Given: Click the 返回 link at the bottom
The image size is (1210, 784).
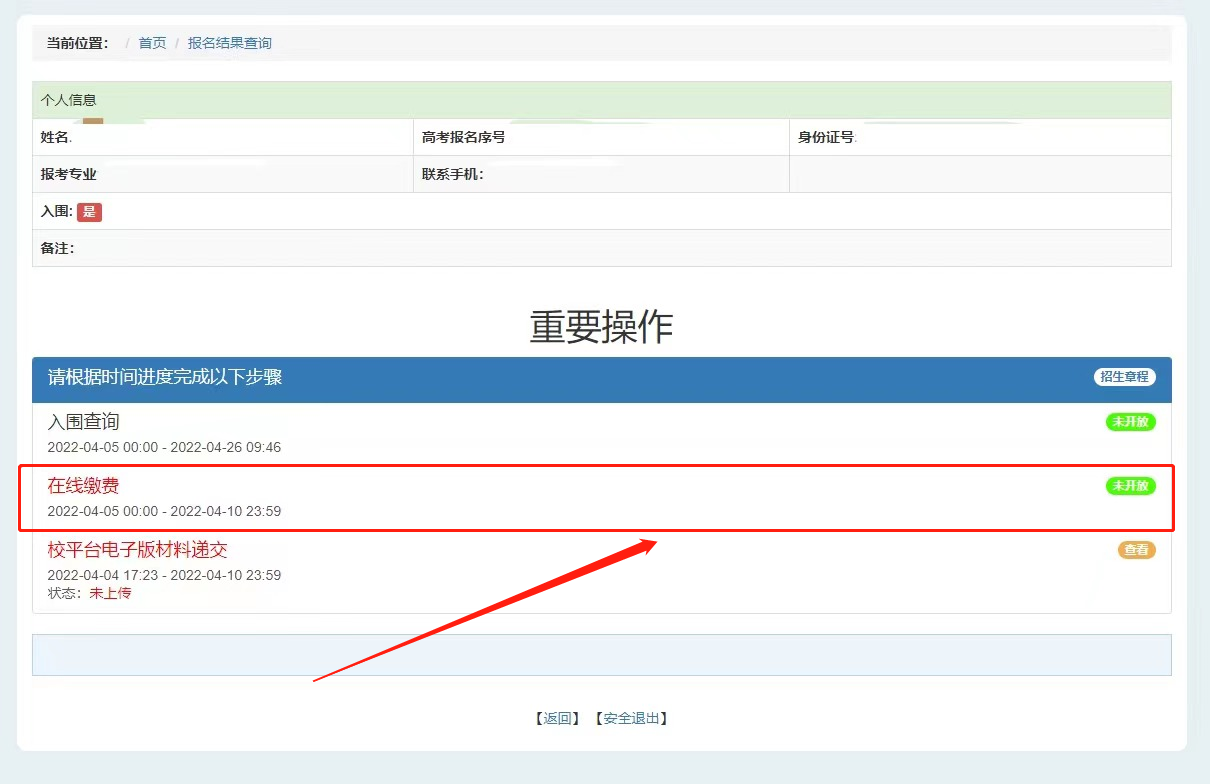Looking at the screenshot, I should click(556, 718).
